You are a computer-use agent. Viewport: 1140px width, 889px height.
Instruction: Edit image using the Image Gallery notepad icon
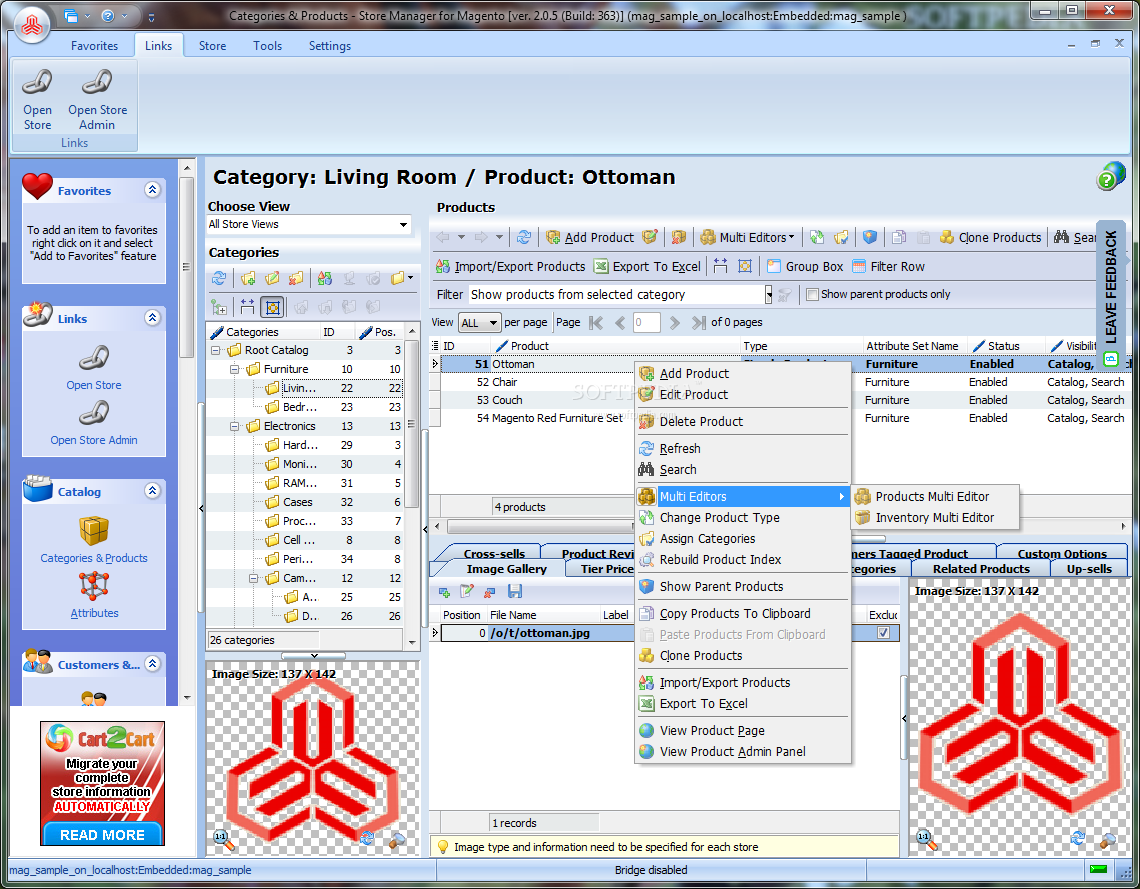(x=467, y=592)
